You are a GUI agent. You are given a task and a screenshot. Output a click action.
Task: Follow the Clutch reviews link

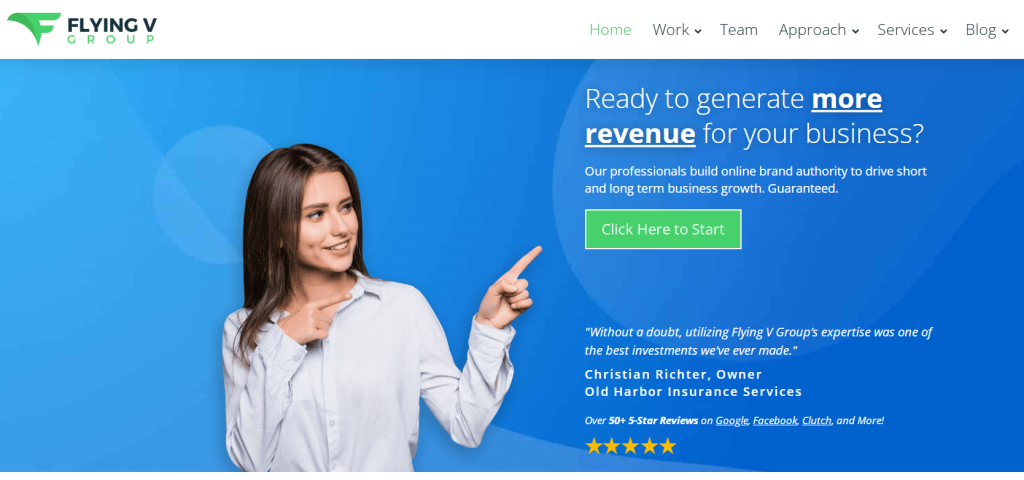(817, 421)
